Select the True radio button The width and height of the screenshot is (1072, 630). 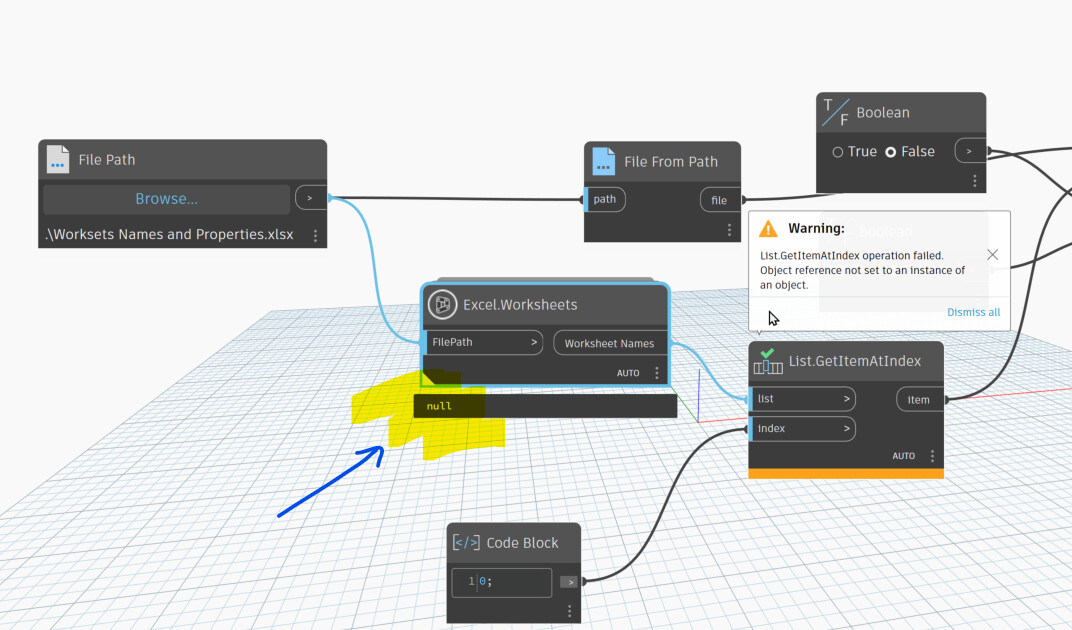(838, 152)
